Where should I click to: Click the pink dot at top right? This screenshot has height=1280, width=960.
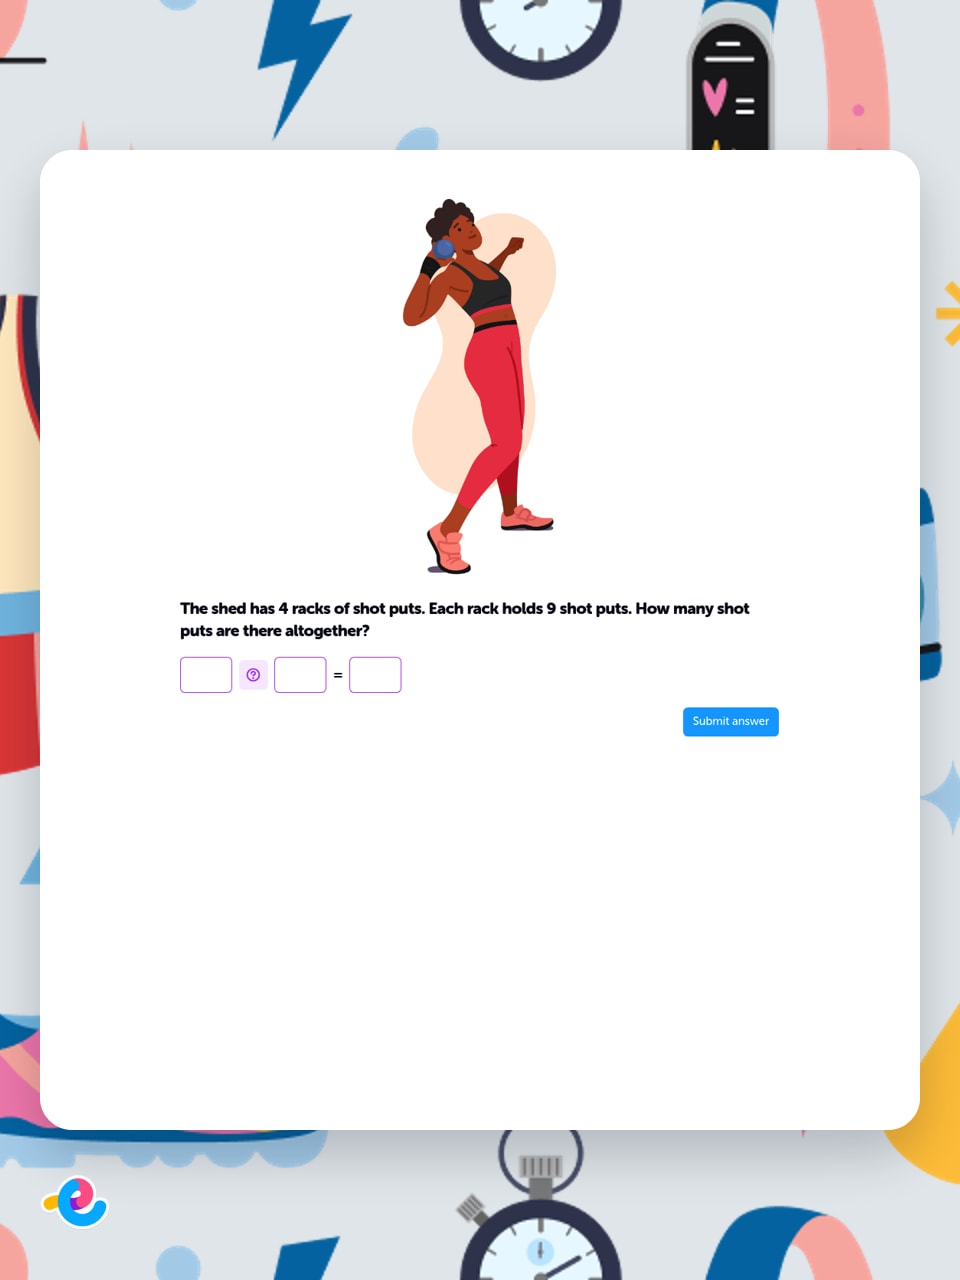pos(858,110)
